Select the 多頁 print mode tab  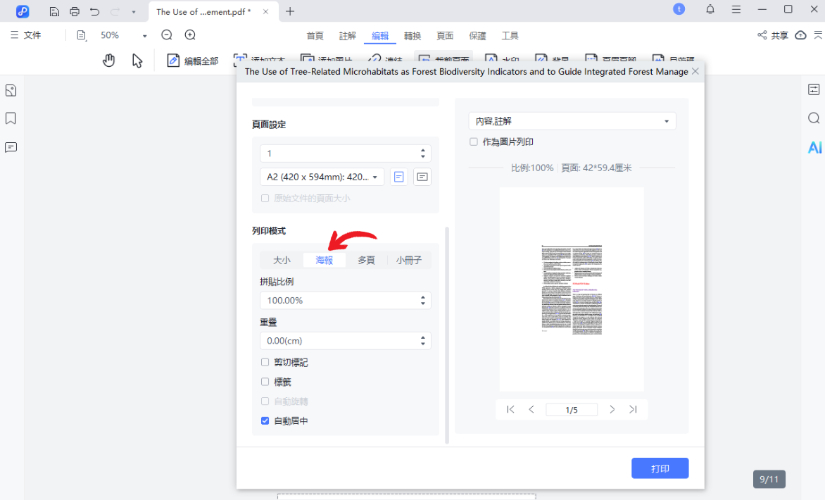point(366,260)
